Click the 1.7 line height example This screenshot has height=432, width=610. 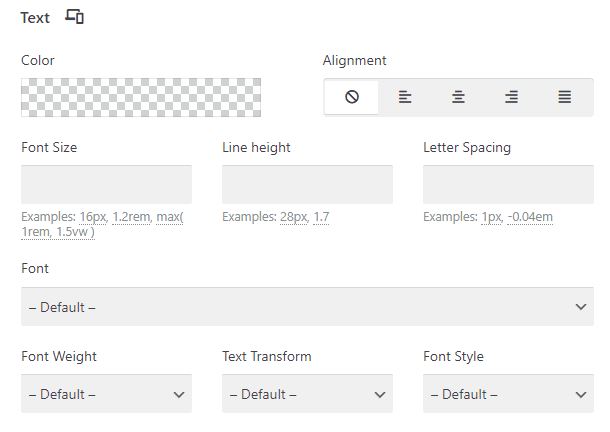point(321,217)
